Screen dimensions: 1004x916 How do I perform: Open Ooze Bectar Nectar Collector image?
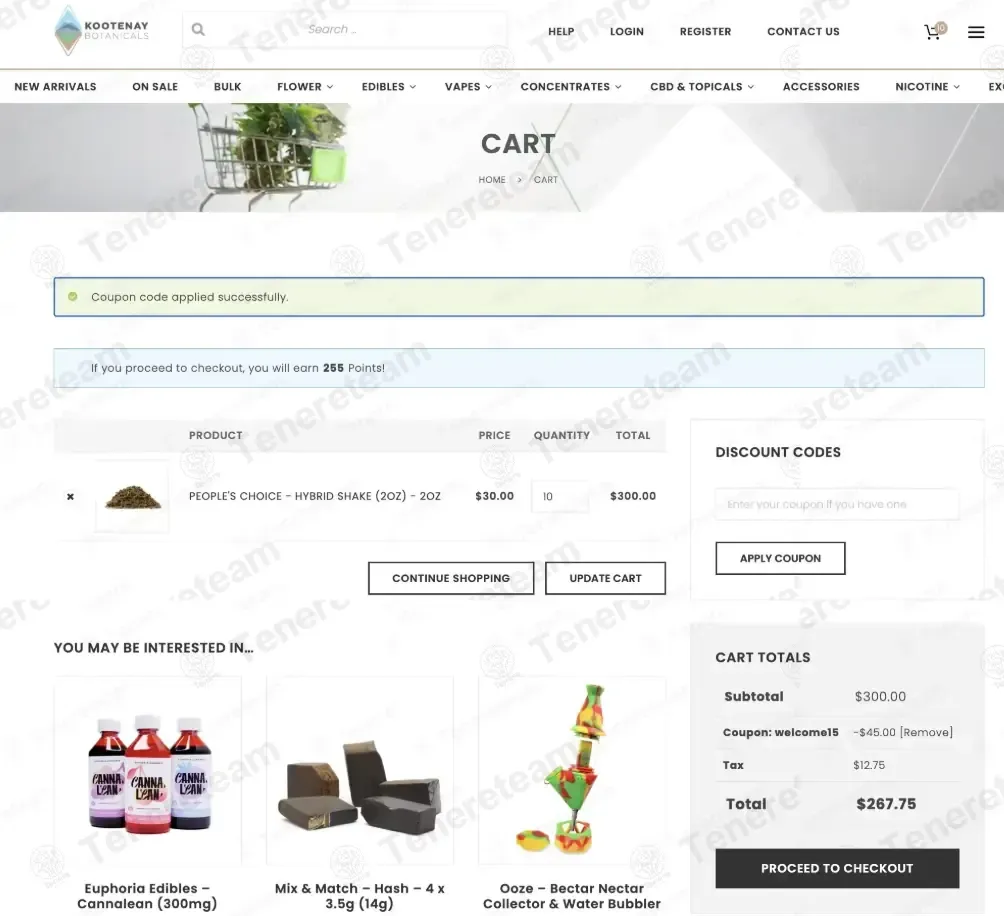[572, 771]
